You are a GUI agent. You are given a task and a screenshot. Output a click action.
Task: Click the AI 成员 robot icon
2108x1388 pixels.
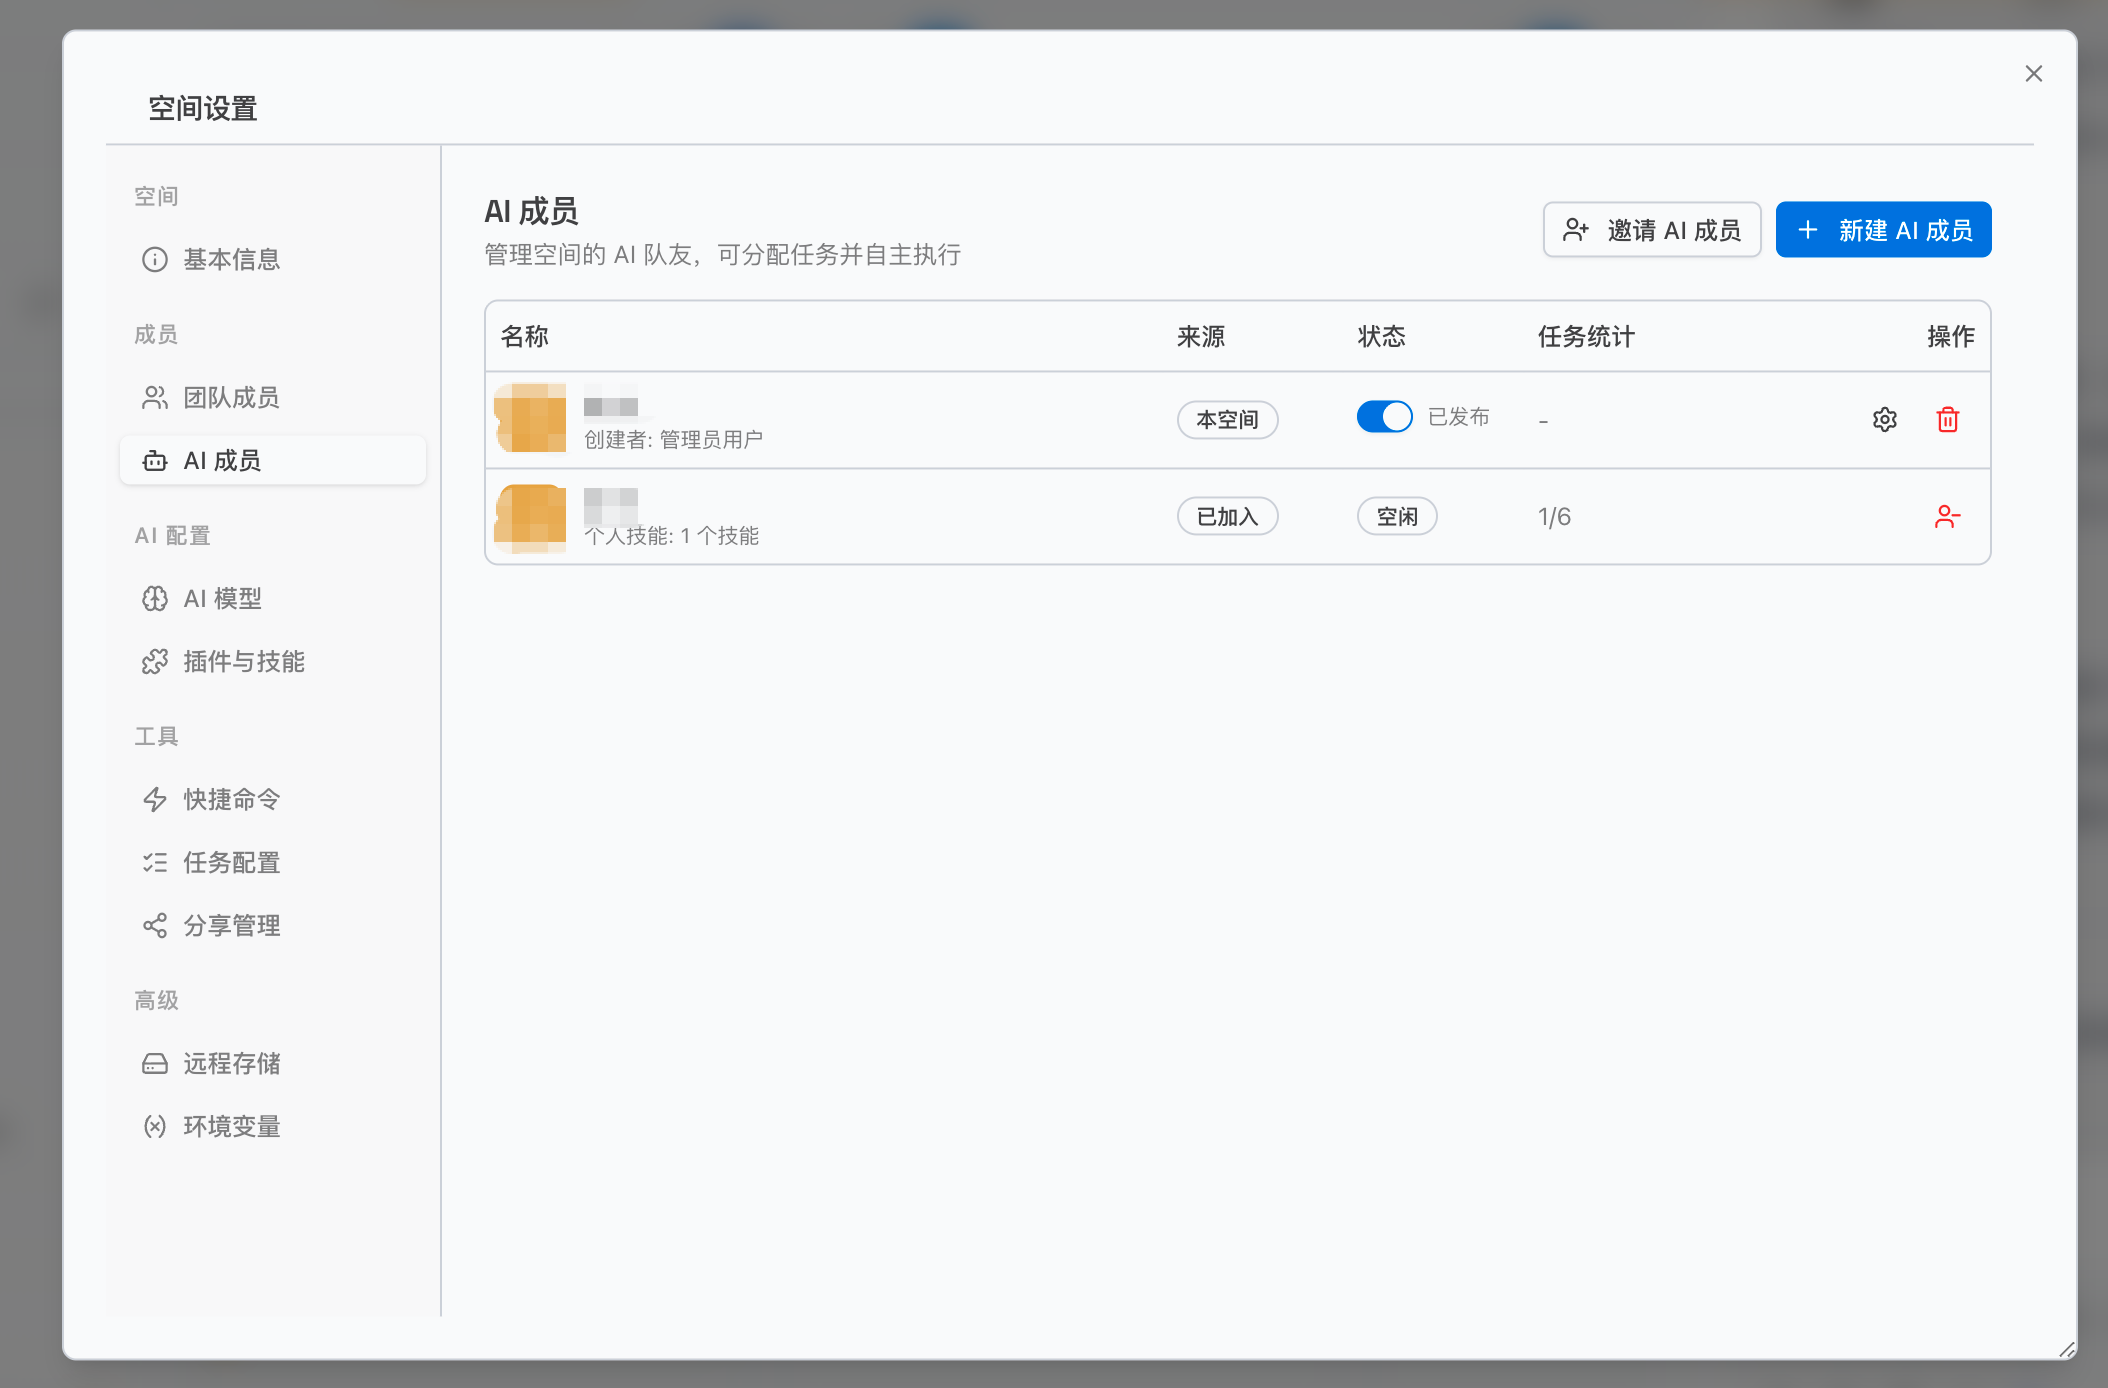(155, 460)
